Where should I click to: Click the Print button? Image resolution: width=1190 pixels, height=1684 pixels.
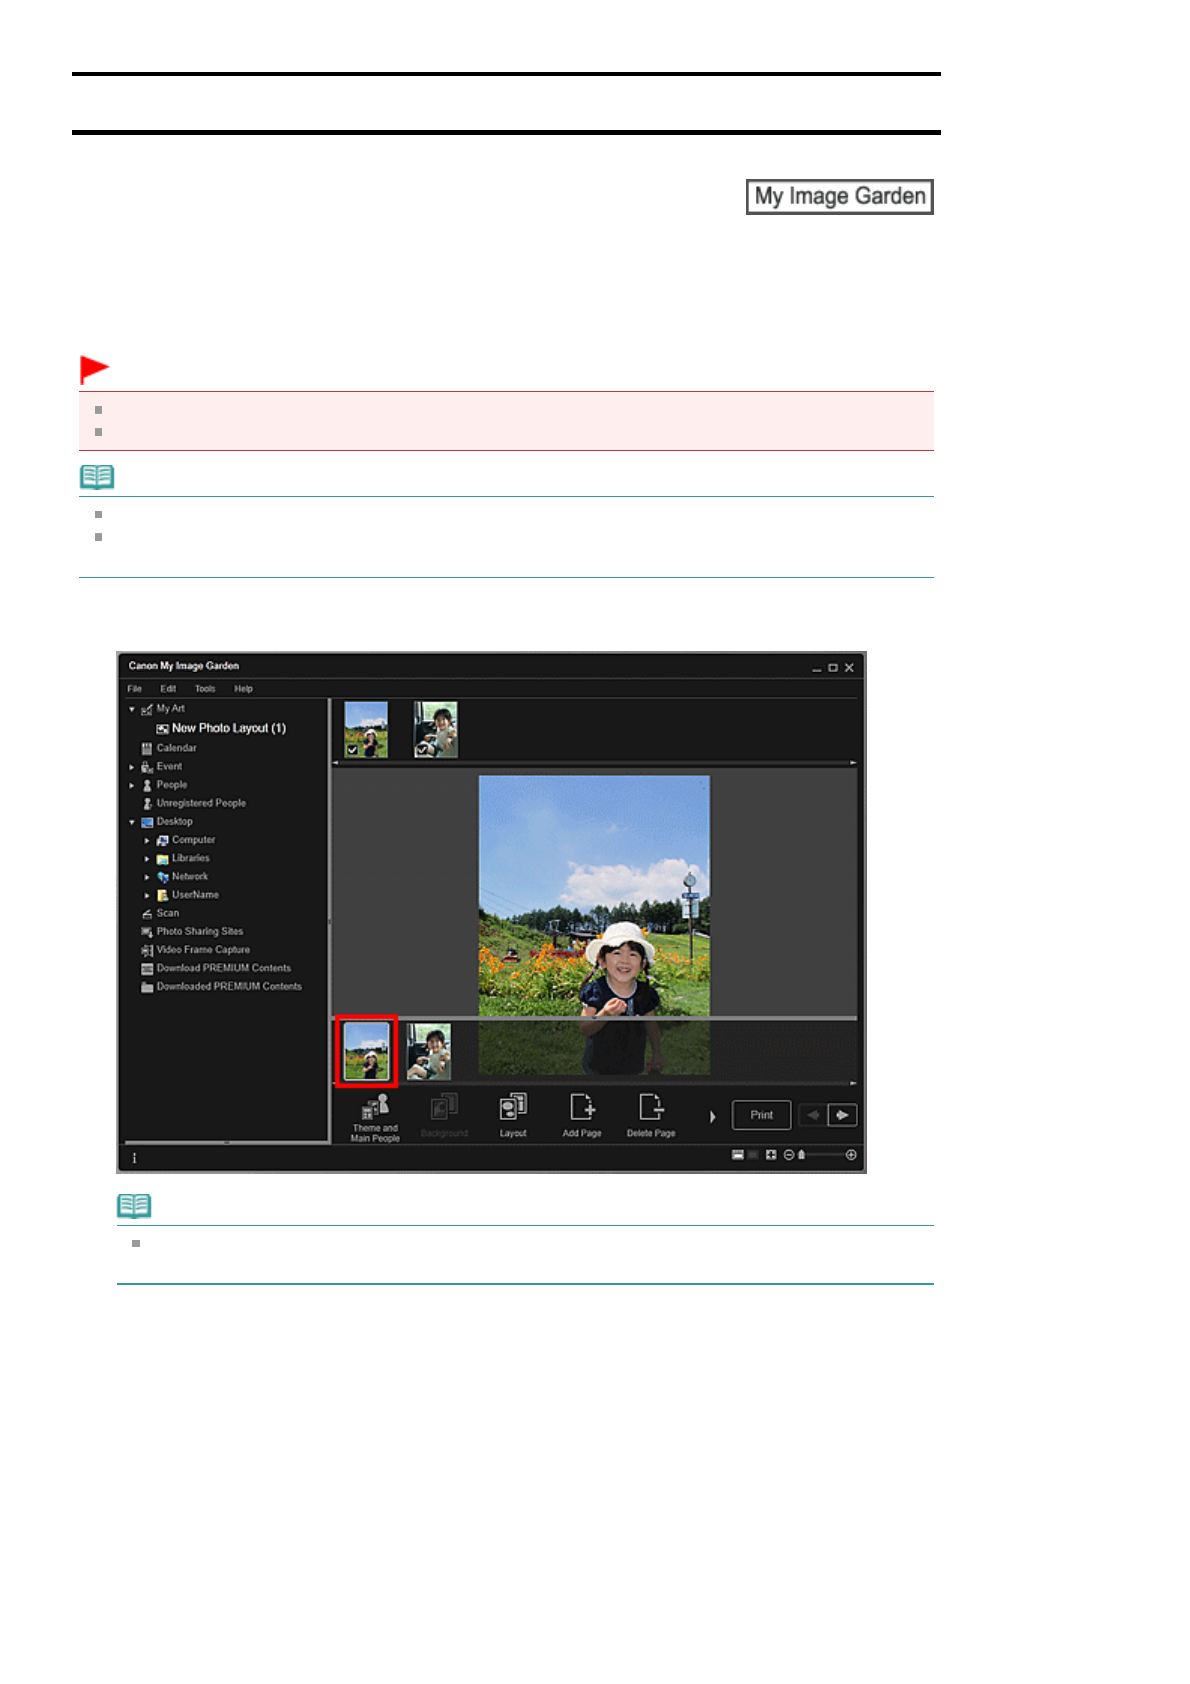[761, 1115]
